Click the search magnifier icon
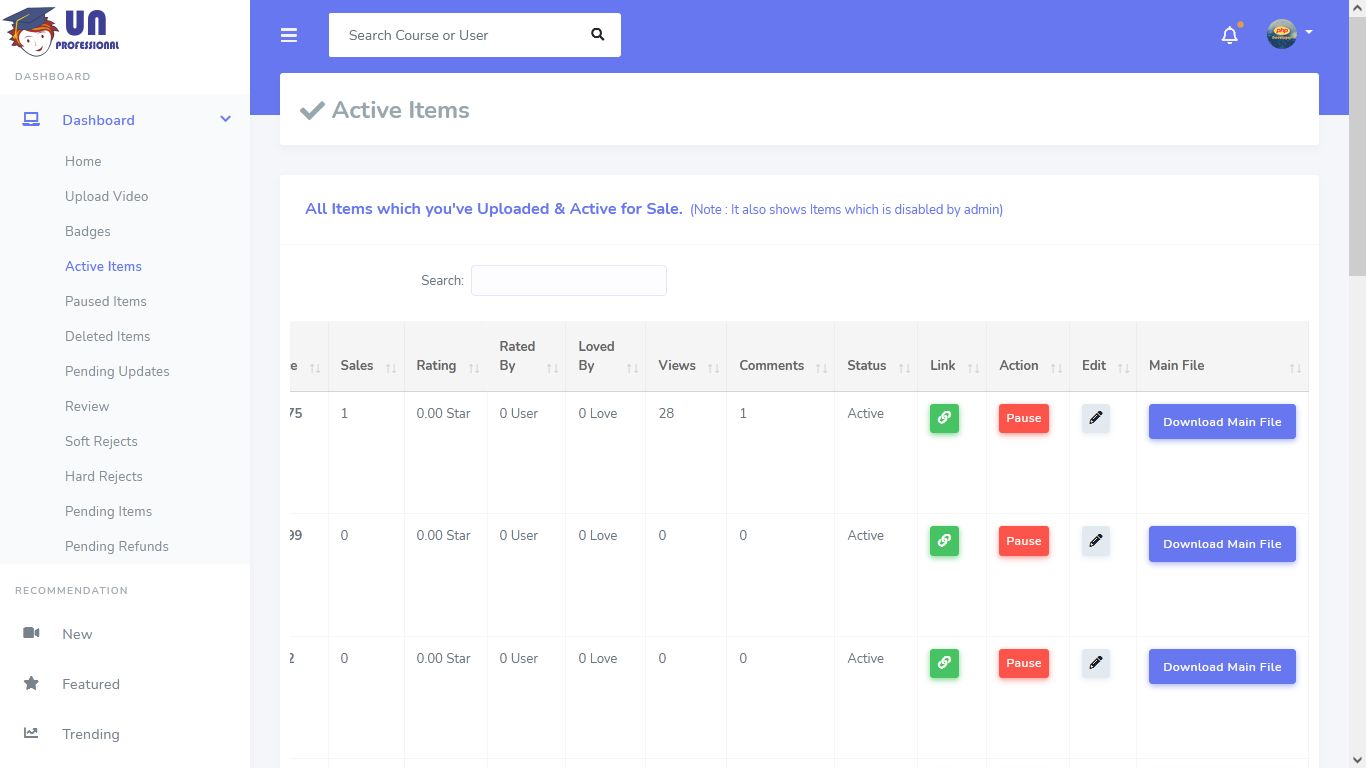The image size is (1366, 768). [597, 35]
